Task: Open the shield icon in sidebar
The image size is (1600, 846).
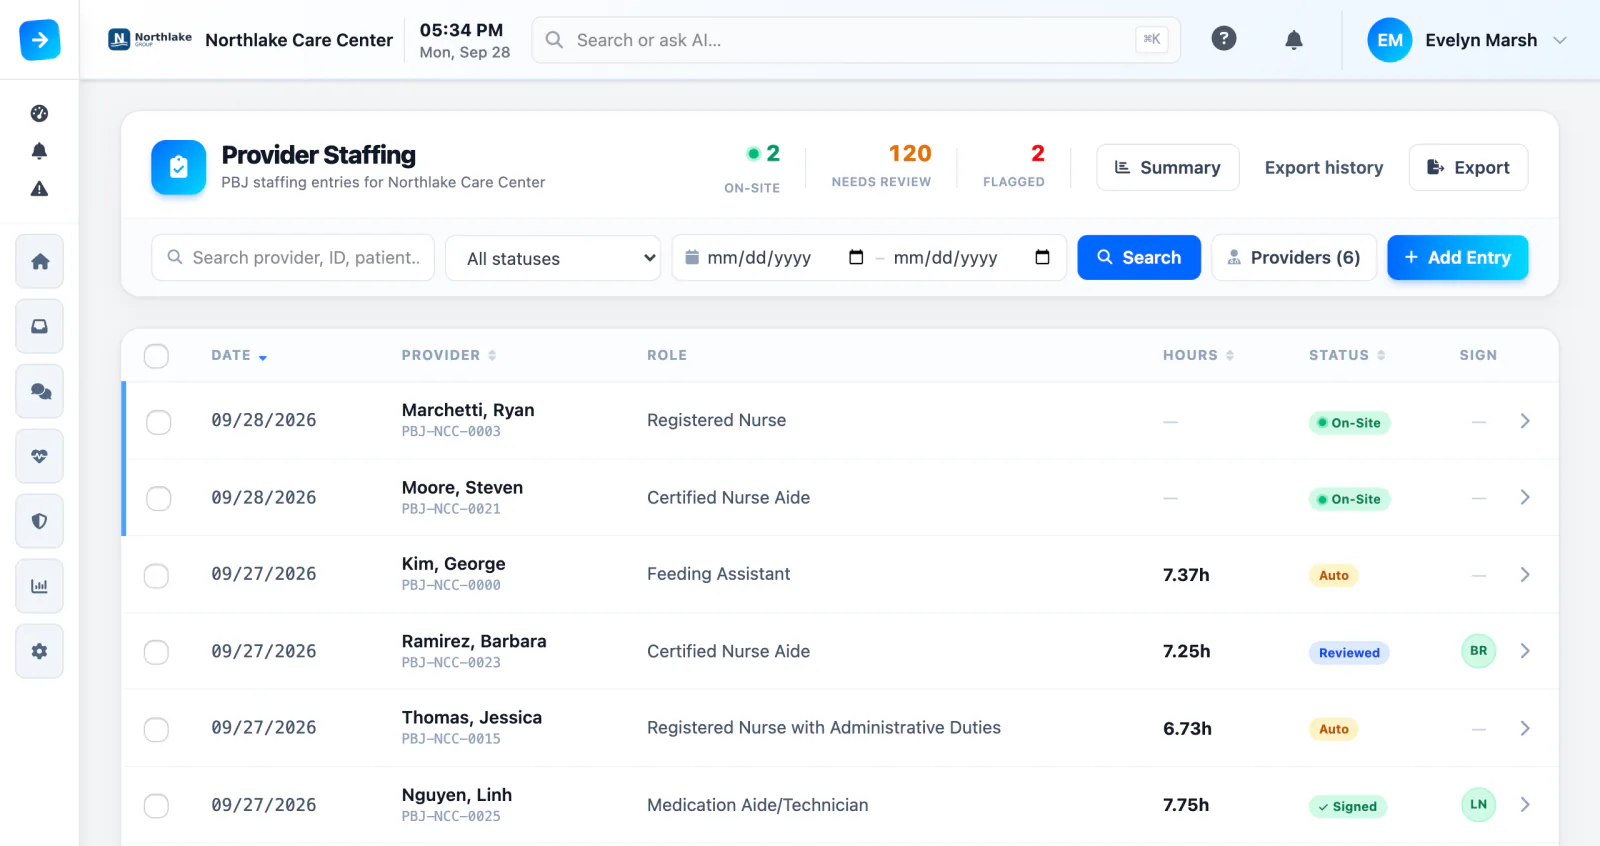Action: point(40,521)
